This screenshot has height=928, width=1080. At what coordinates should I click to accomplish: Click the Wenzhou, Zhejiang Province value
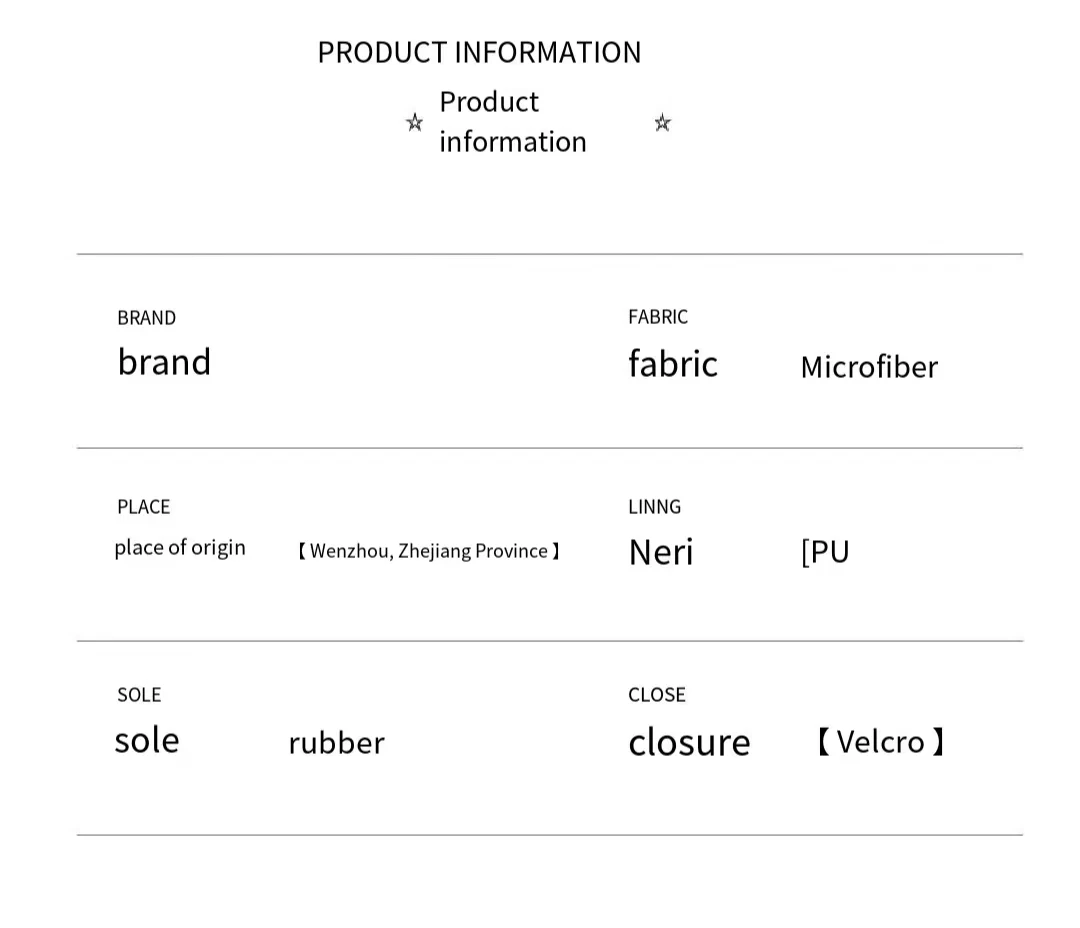[x=429, y=551]
